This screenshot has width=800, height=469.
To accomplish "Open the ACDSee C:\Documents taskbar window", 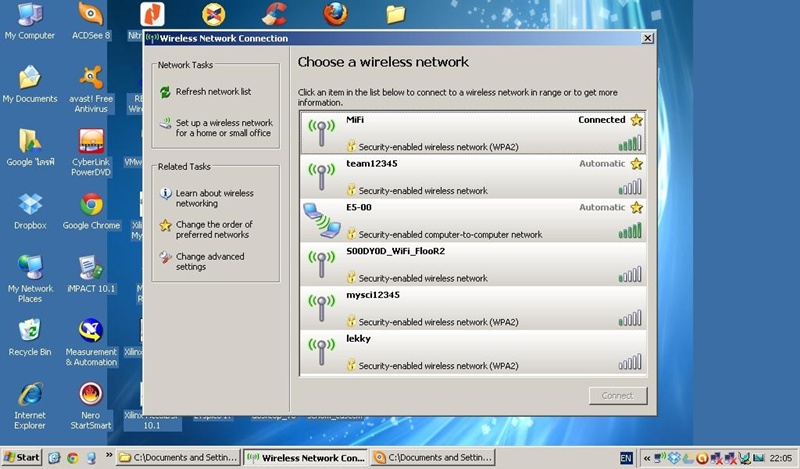I will [433, 457].
